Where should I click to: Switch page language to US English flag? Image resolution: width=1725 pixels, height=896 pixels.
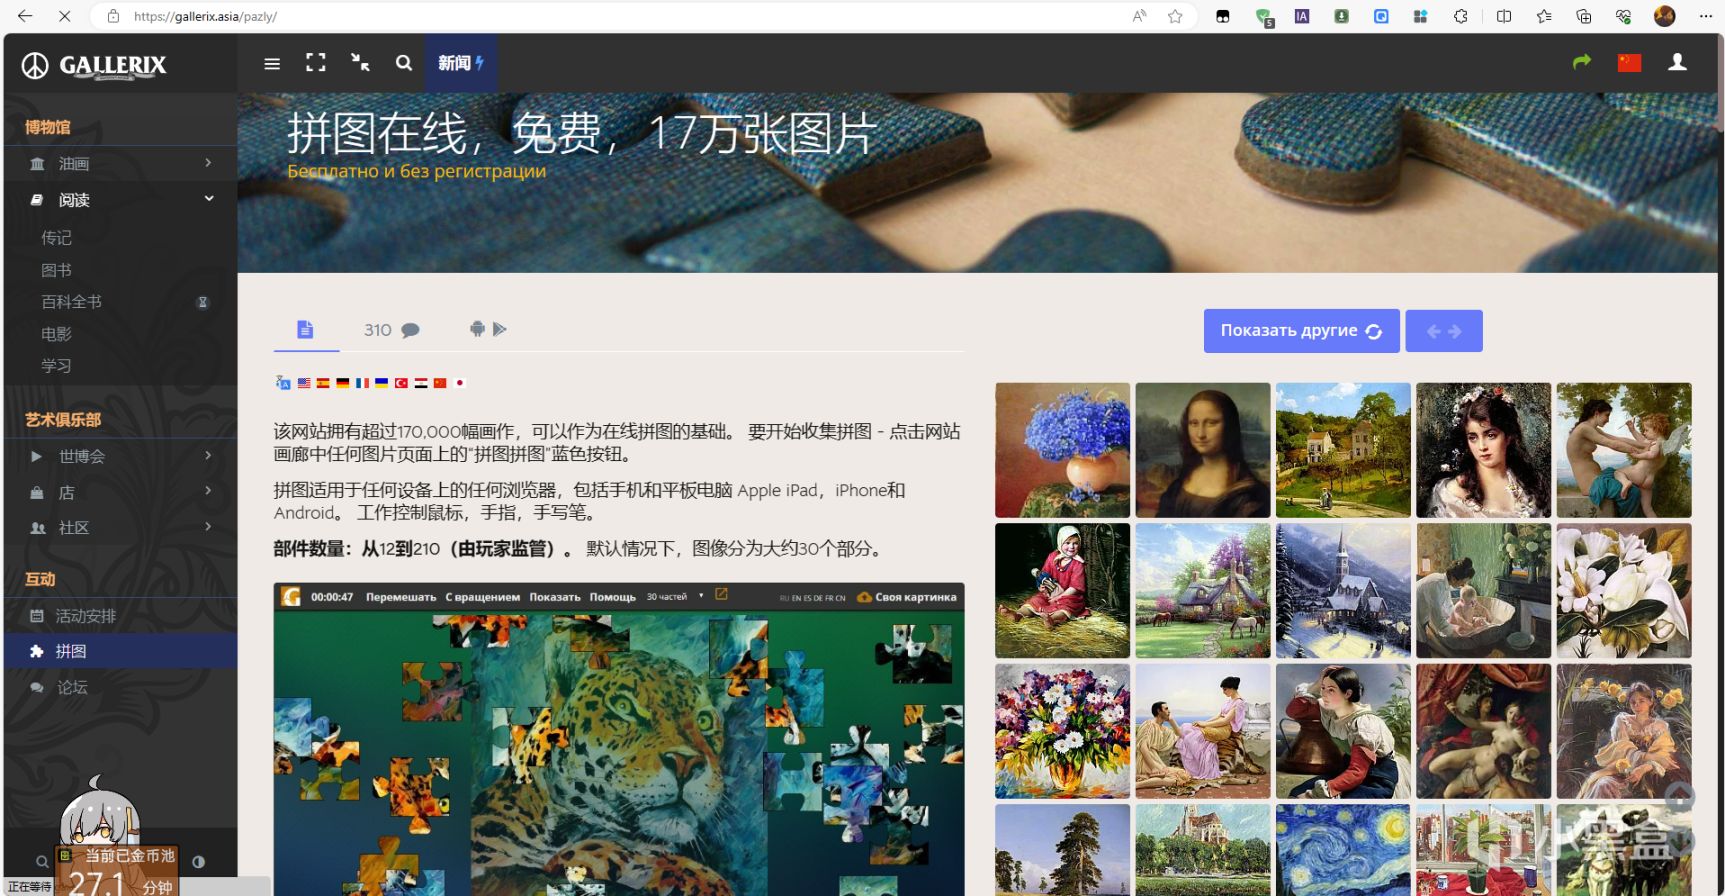304,383
